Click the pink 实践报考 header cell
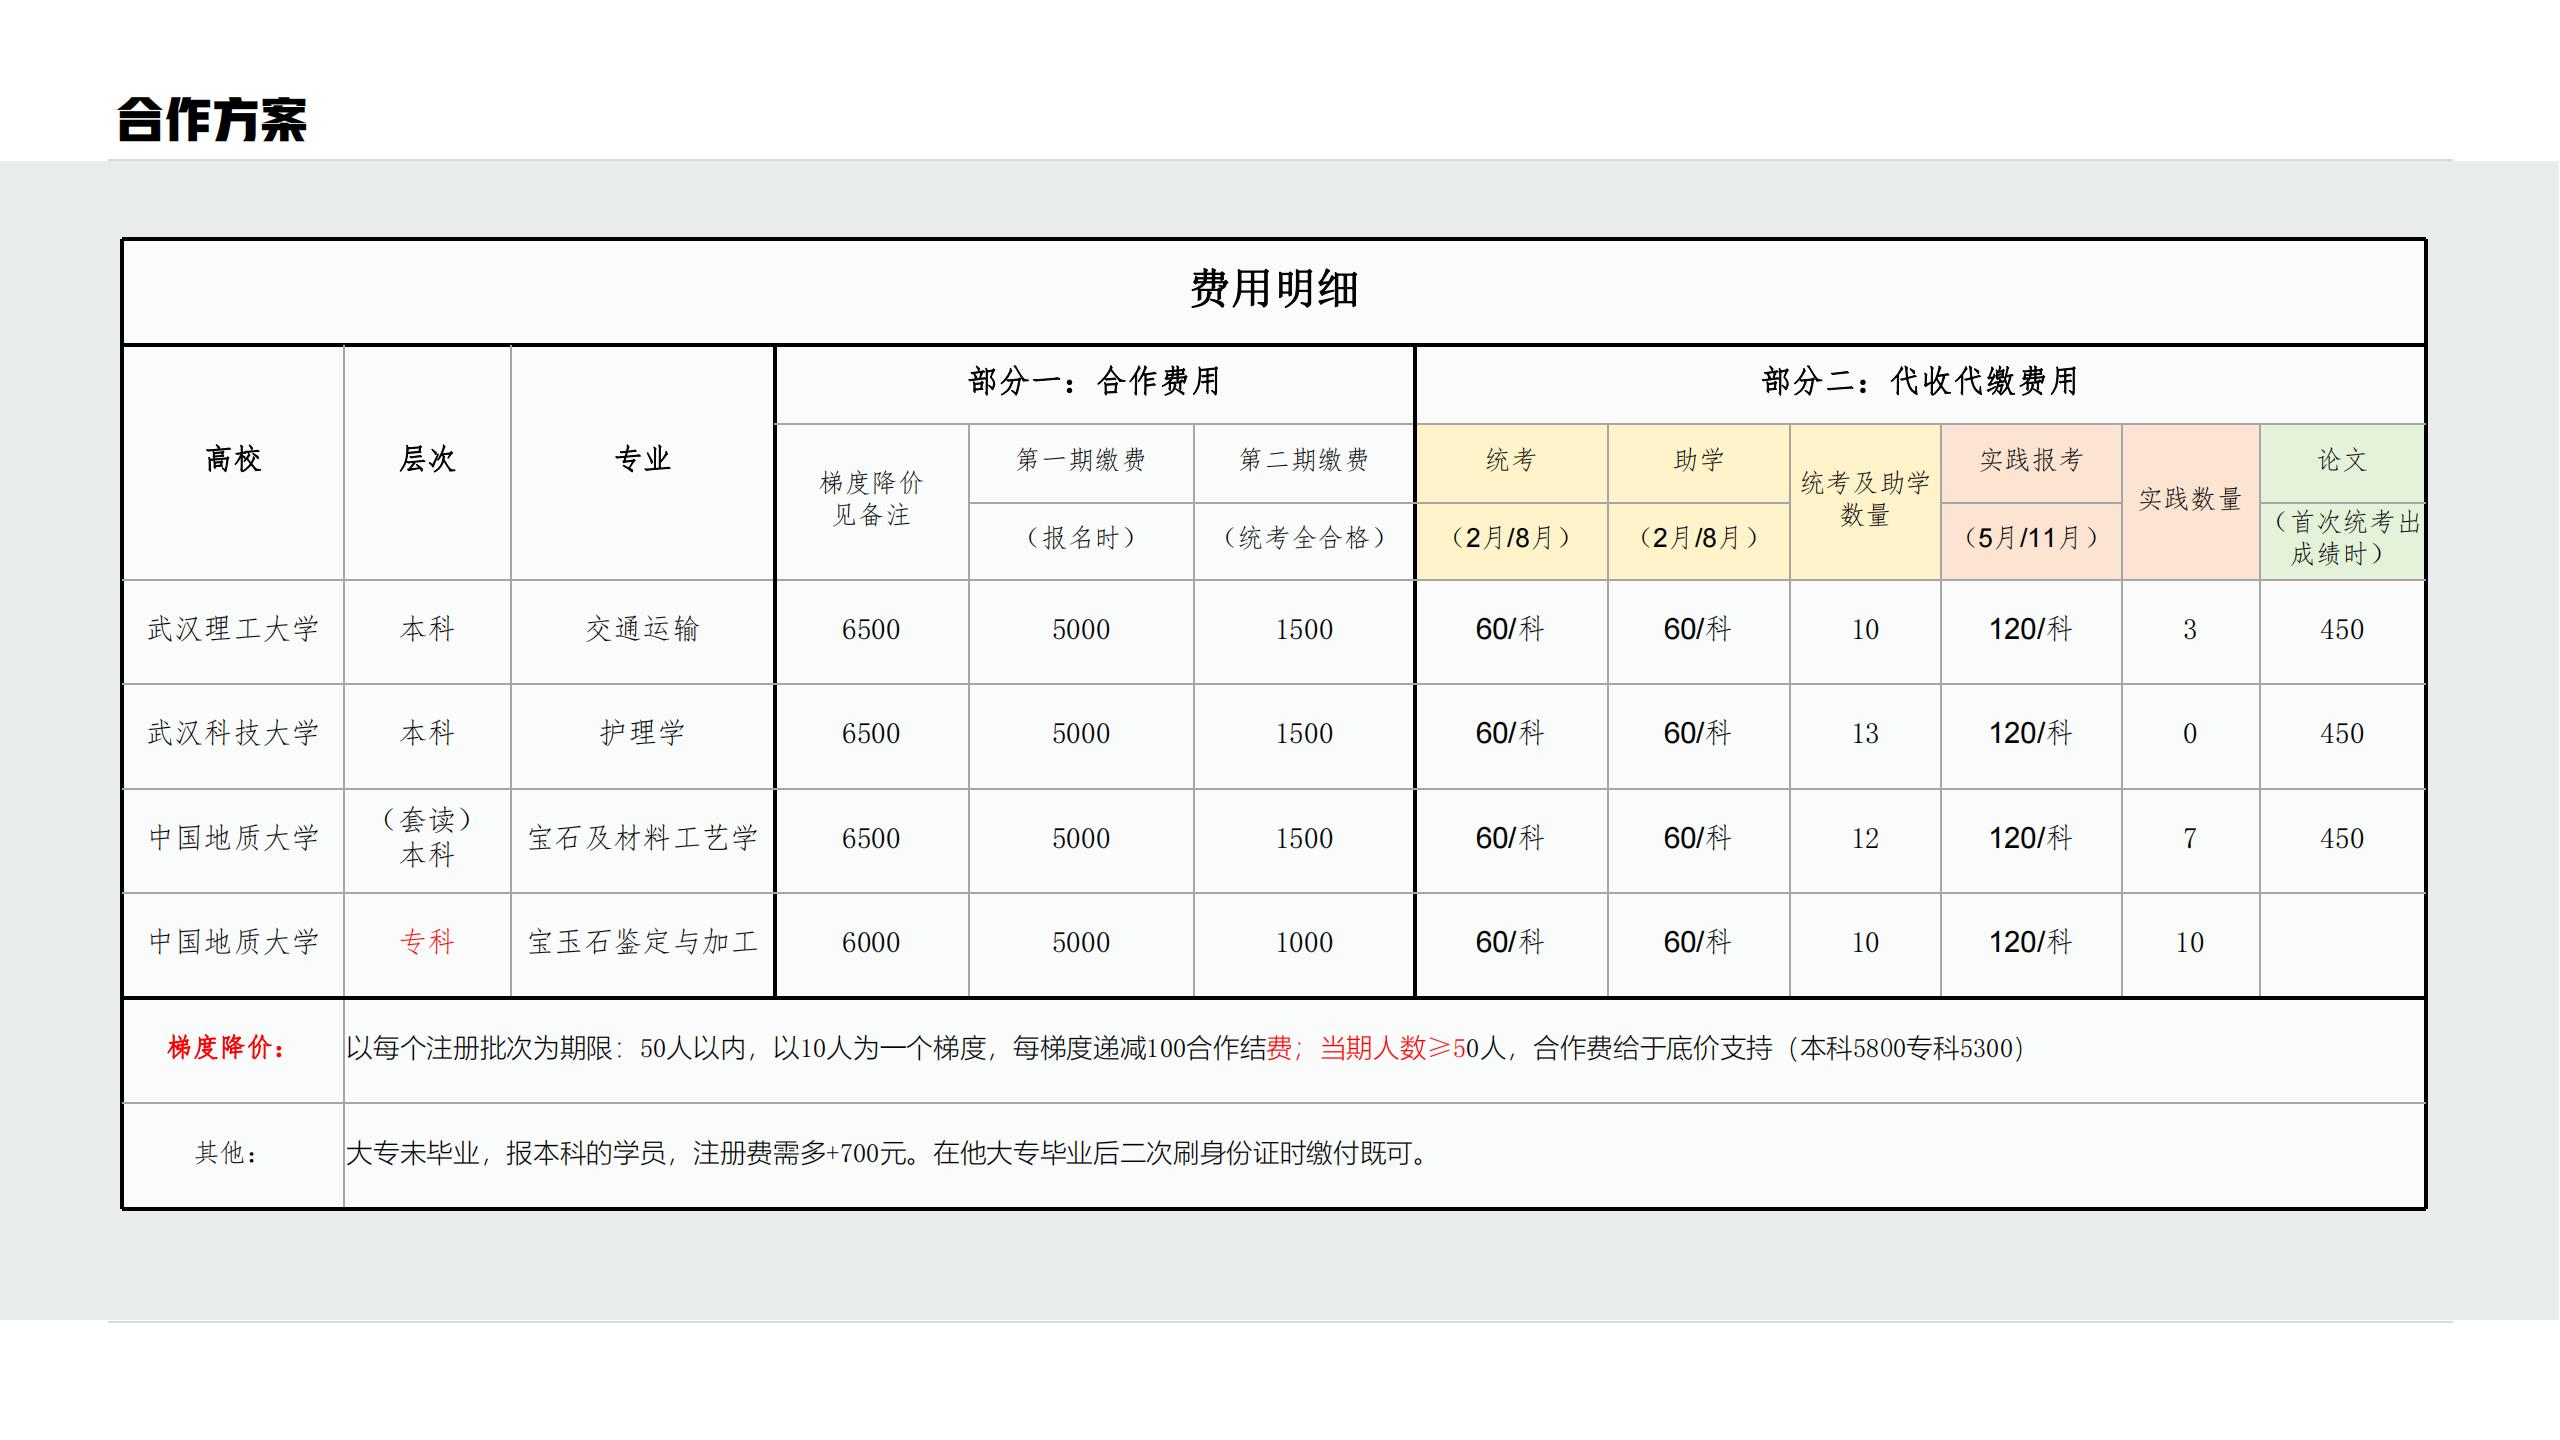The height and width of the screenshot is (1440, 2560). 2030,460
